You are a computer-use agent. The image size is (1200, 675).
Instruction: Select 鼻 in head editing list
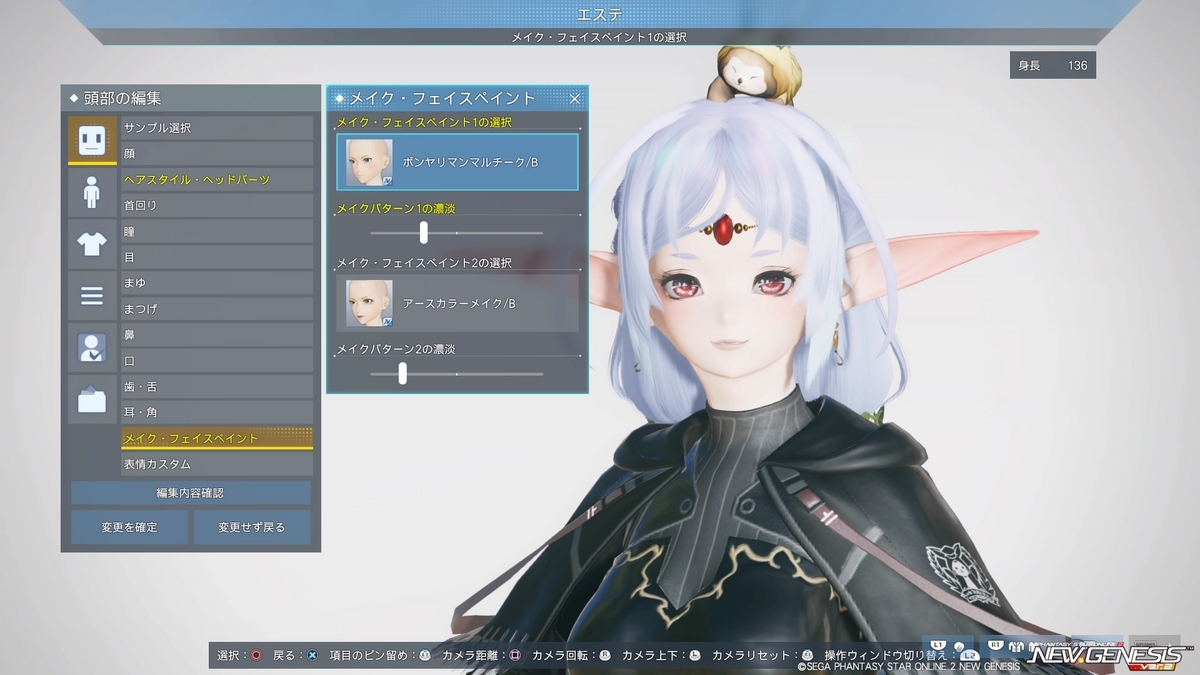[217, 335]
